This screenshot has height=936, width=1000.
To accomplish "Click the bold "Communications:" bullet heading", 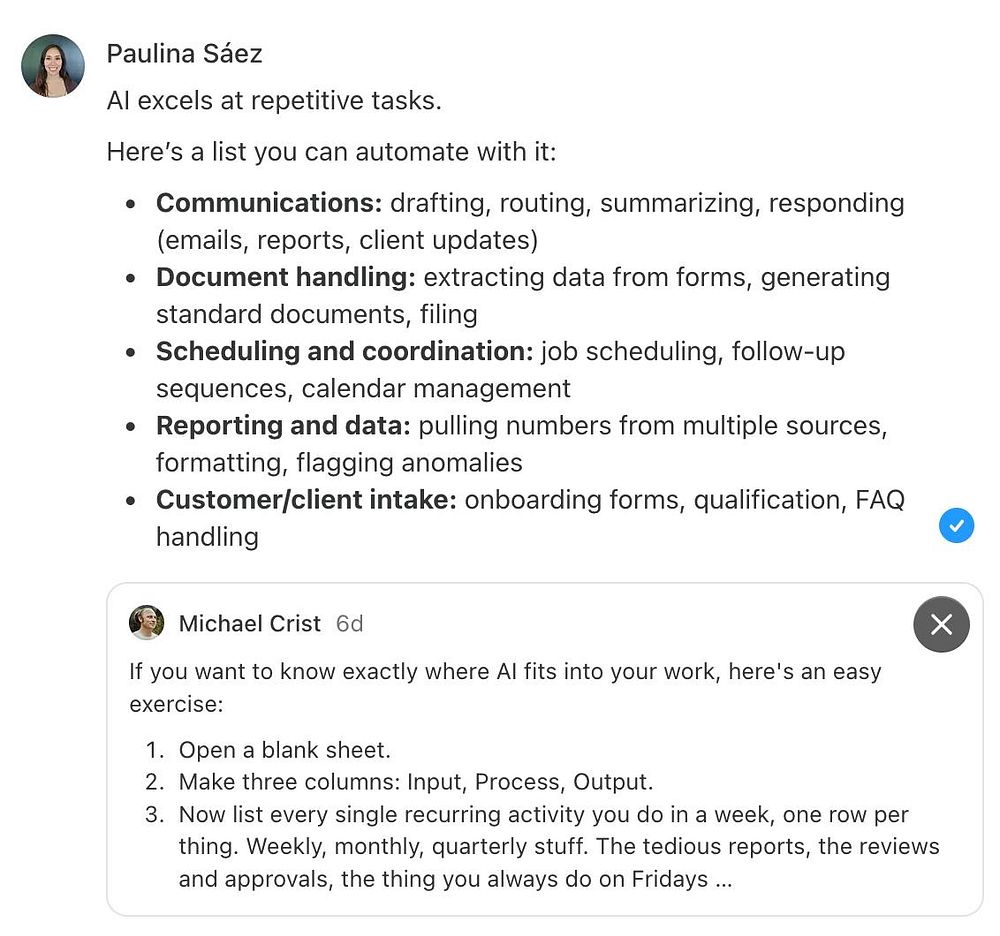I will pyautogui.click(x=269, y=203).
